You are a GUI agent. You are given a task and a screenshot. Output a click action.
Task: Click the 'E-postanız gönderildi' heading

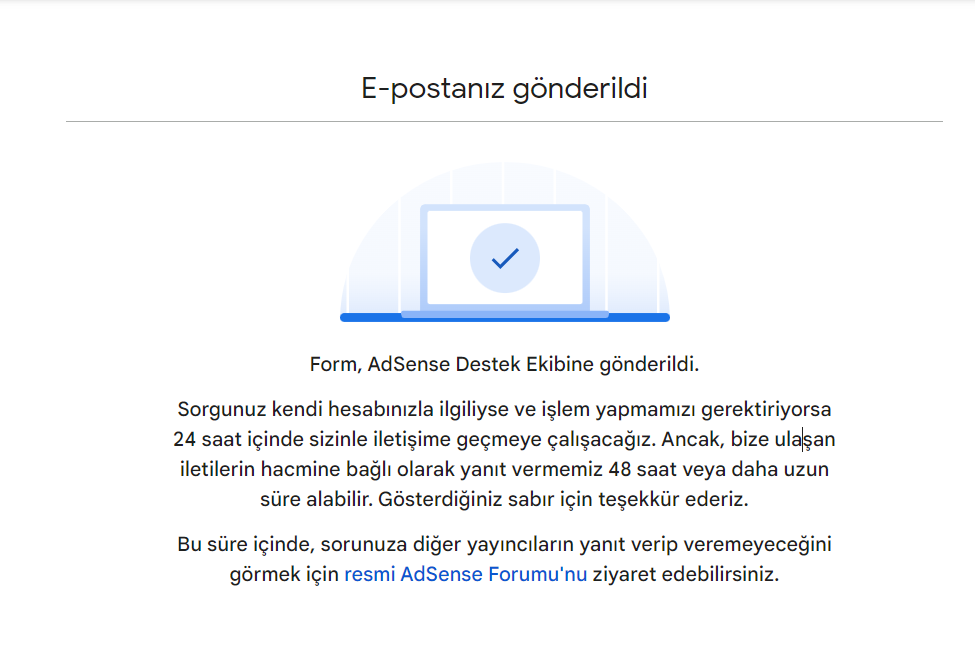[504, 88]
